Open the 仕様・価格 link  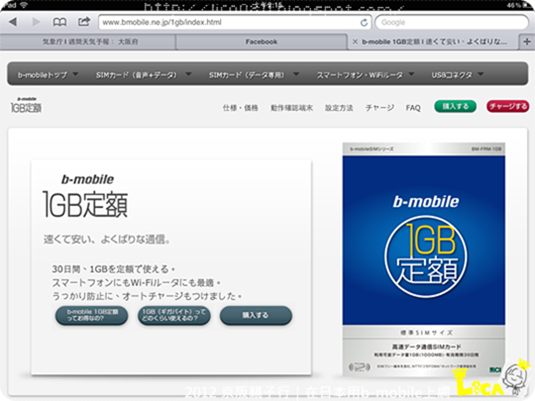click(x=240, y=108)
